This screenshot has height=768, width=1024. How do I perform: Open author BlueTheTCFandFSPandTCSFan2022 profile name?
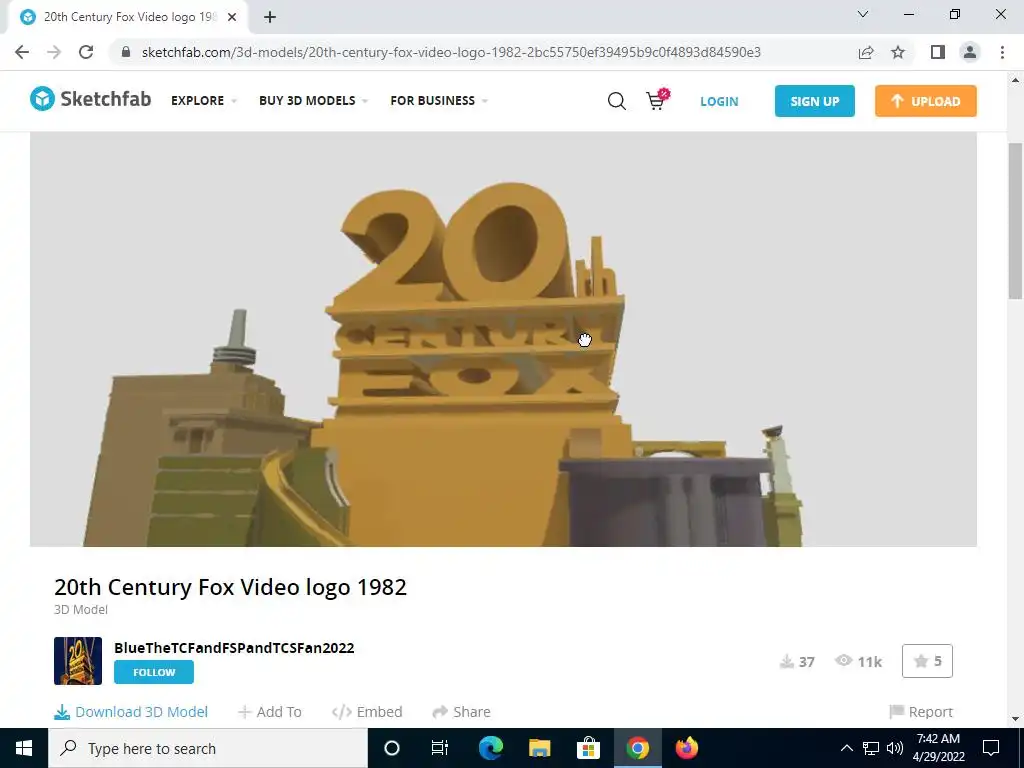pyautogui.click(x=234, y=648)
